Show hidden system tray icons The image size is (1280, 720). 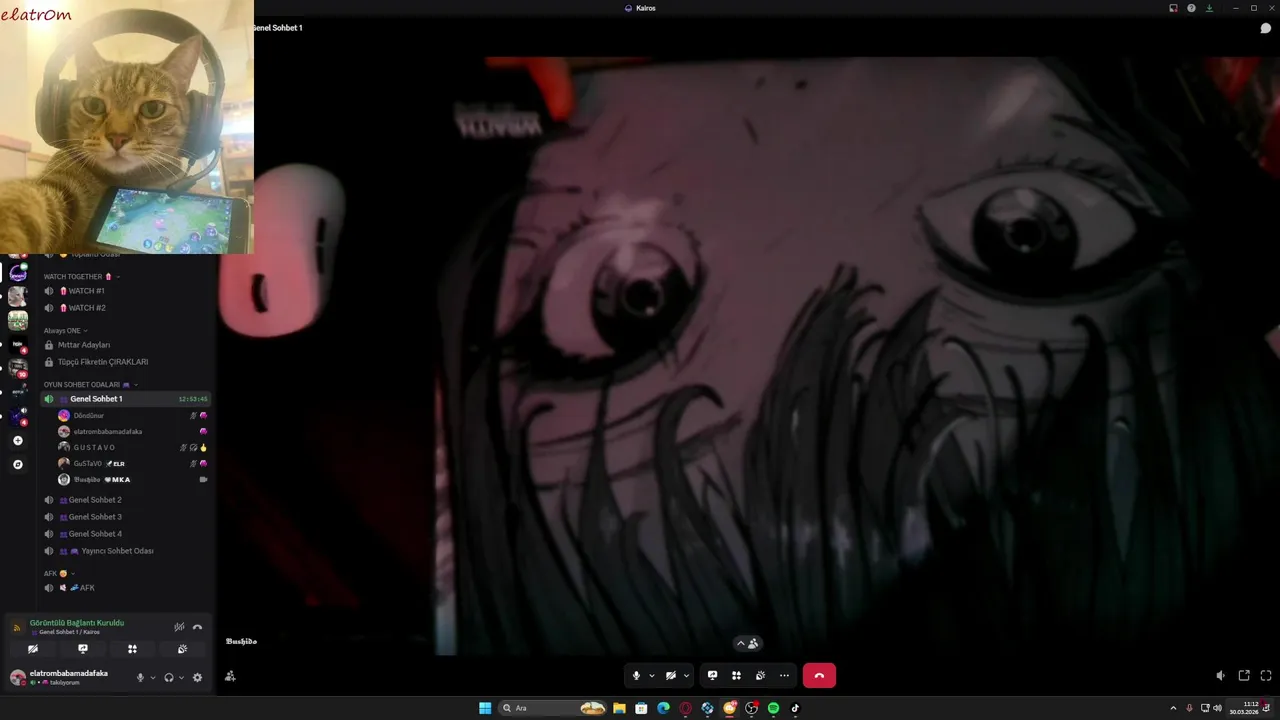point(1173,708)
